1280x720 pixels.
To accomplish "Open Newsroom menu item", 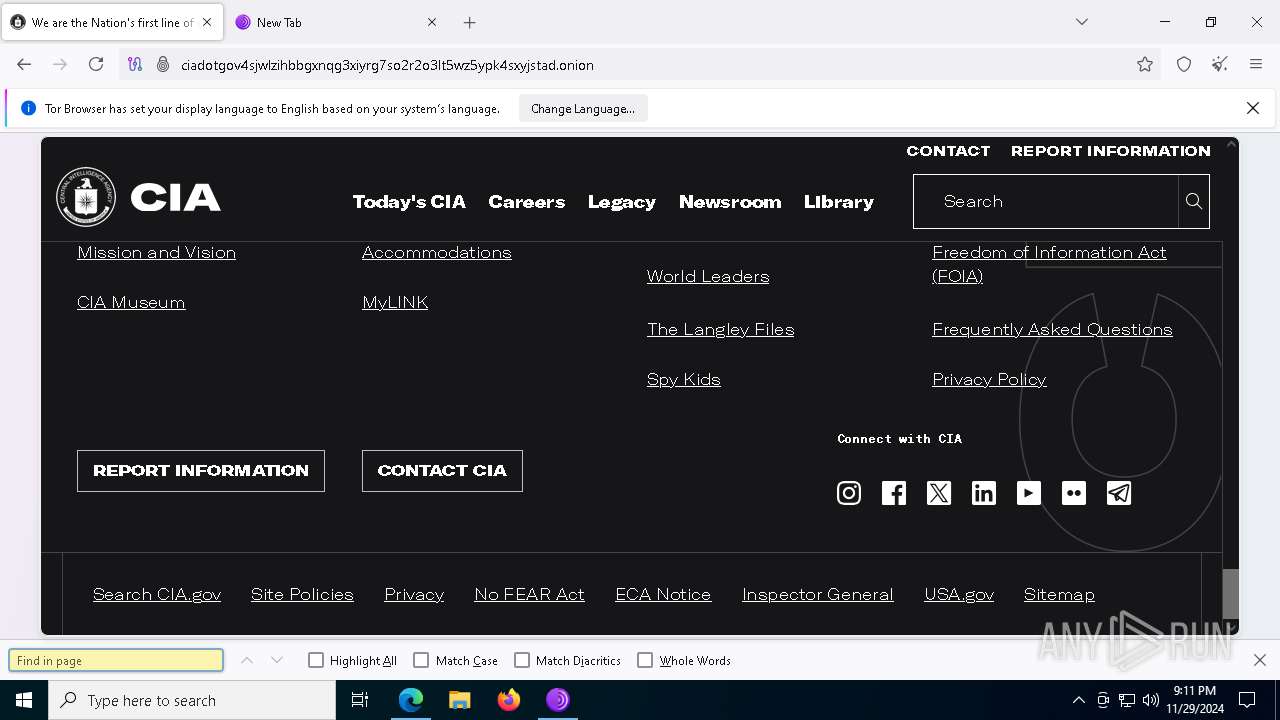I will tap(730, 202).
